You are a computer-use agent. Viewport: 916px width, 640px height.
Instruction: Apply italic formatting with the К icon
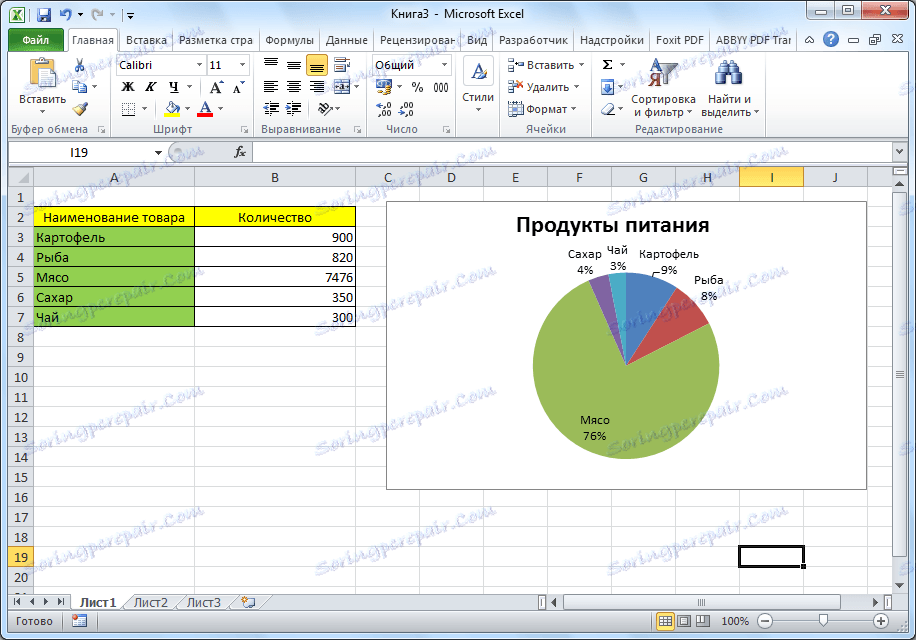pyautogui.click(x=151, y=86)
